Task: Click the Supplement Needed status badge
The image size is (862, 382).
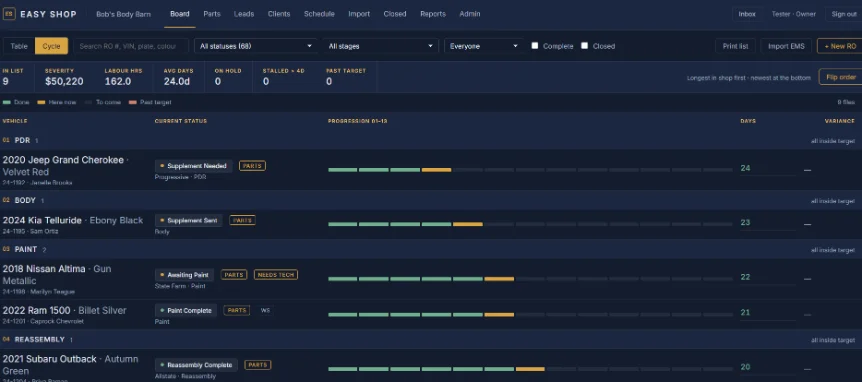Action: tap(194, 165)
